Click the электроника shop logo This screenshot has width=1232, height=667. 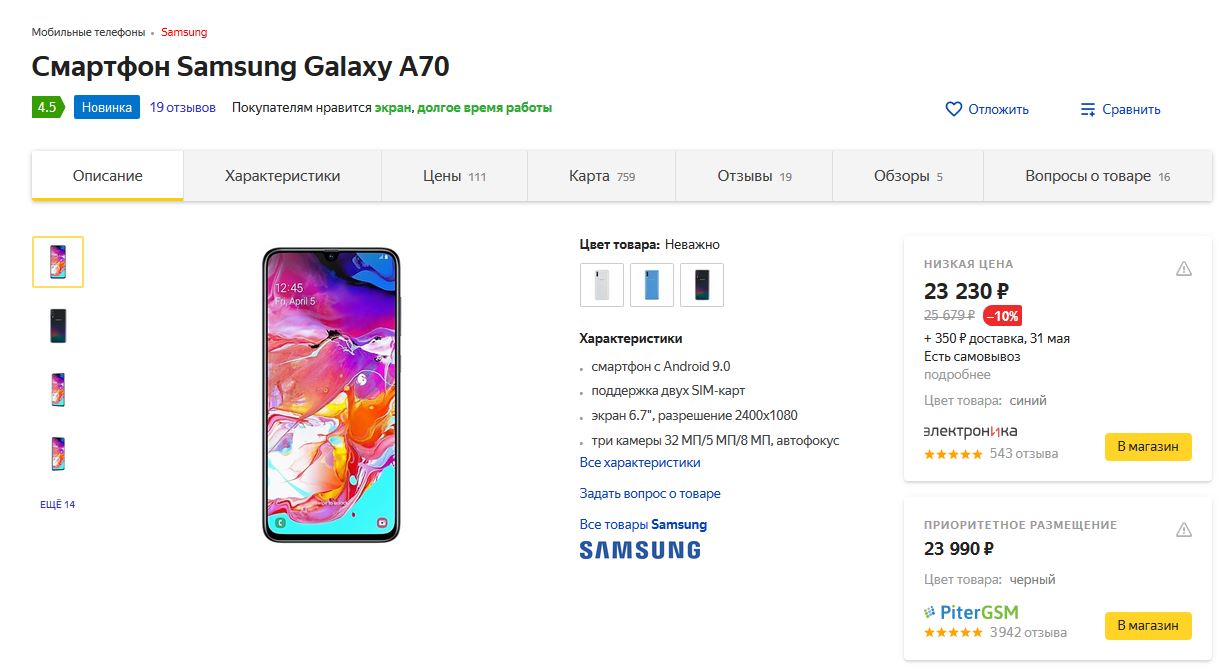970,431
